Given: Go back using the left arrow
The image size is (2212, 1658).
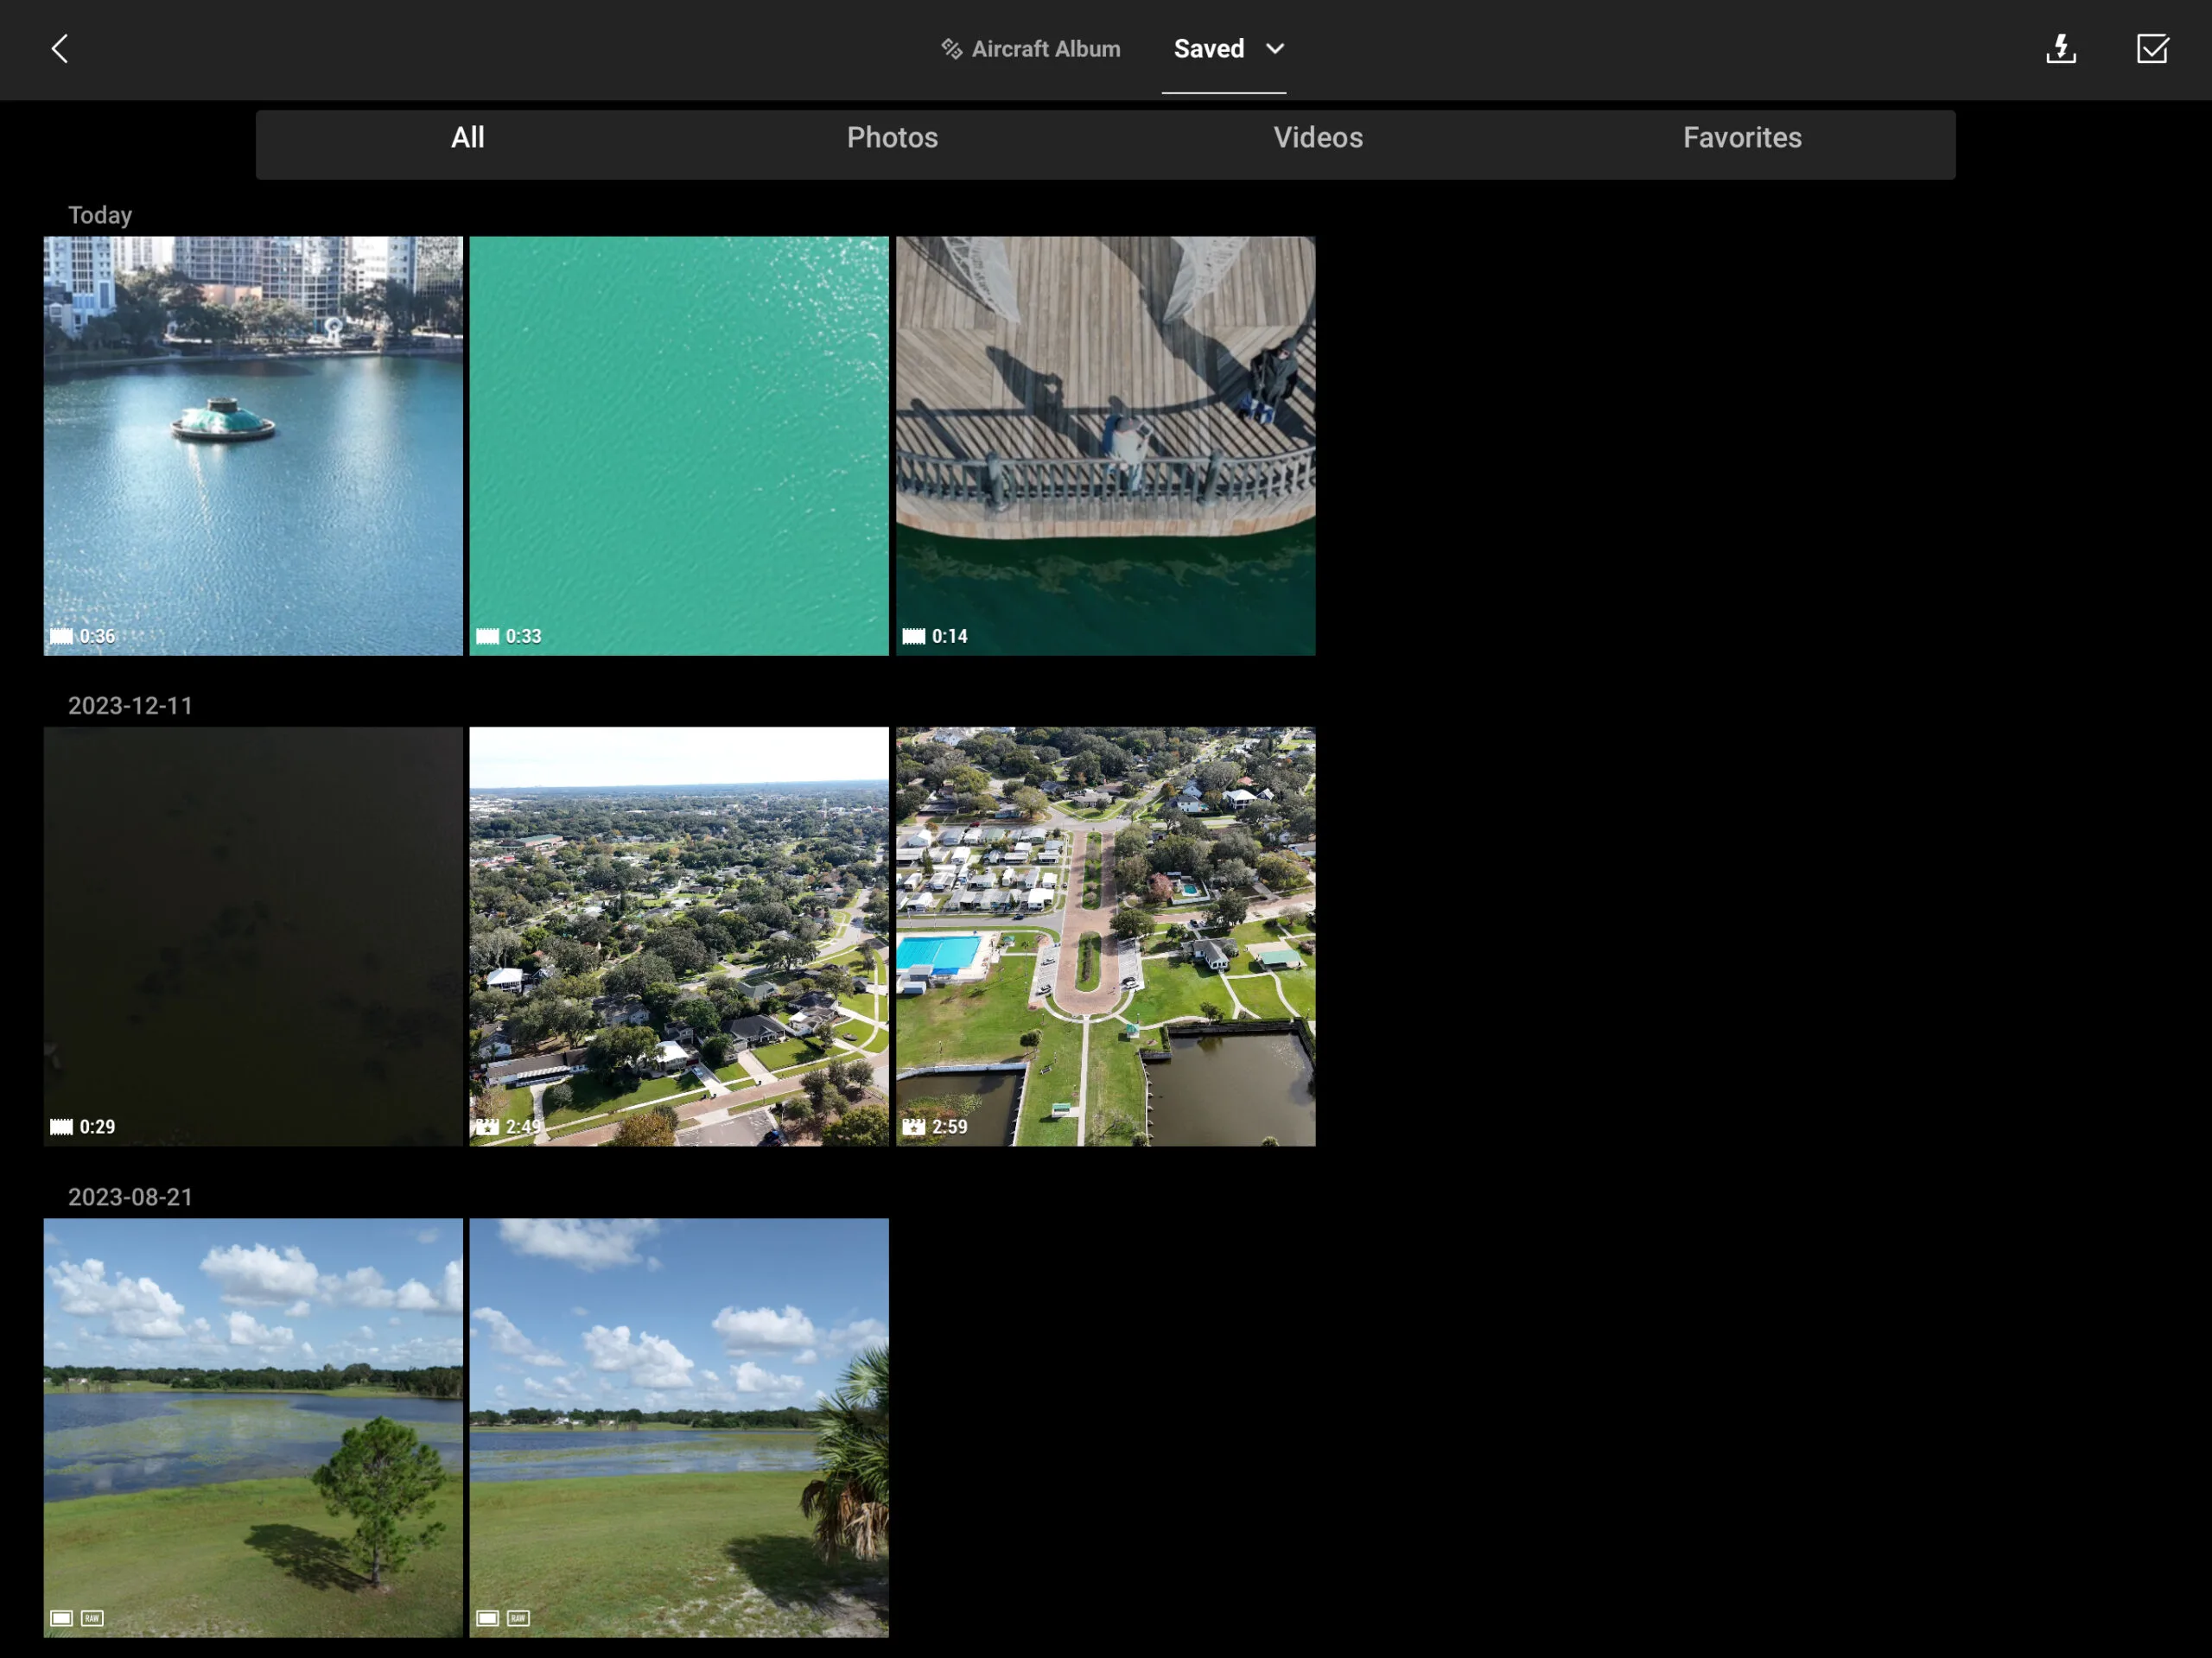Looking at the screenshot, I should 60,49.
